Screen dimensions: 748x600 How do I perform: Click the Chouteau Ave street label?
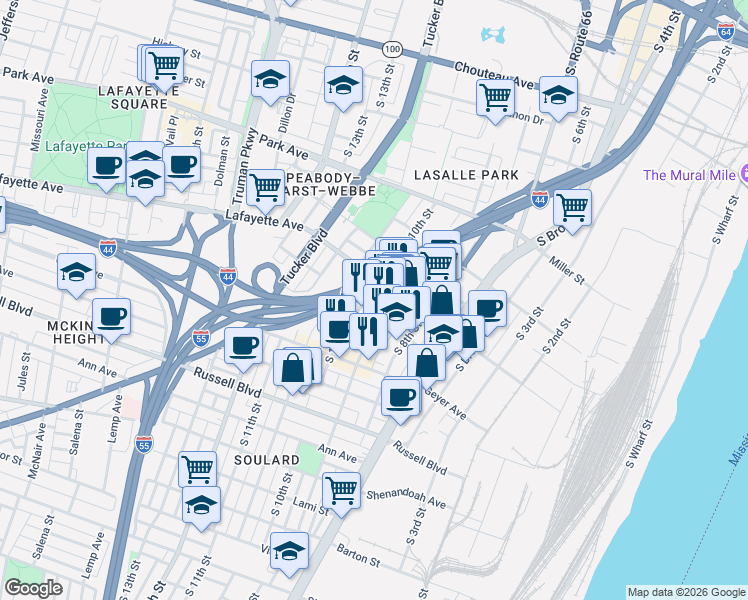coord(493,75)
